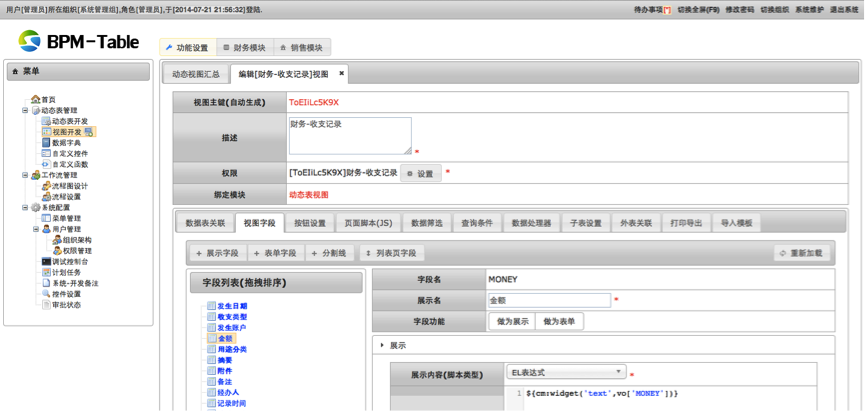The image size is (865, 411).
Task: Collapse the 用户管理 tree node
Action: (x=36, y=229)
